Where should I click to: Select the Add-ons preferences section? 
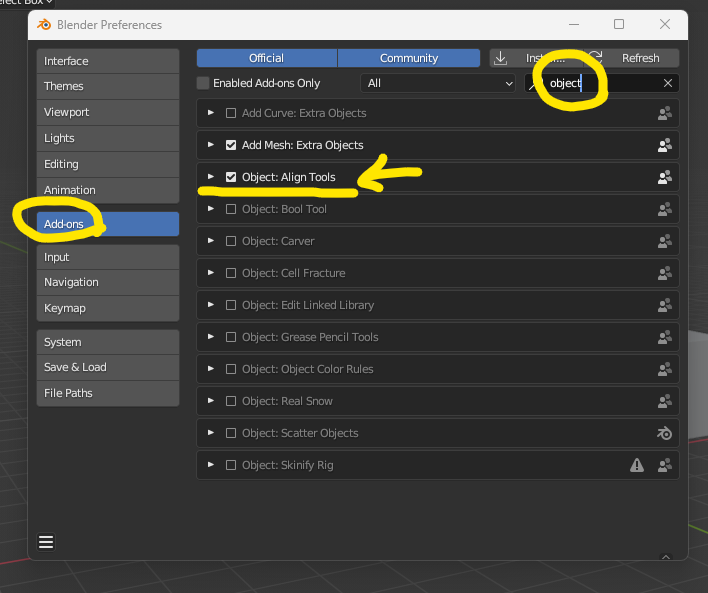(x=108, y=224)
